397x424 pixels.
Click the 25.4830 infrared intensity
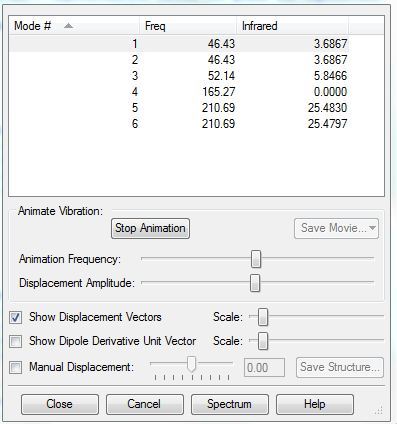(328, 108)
